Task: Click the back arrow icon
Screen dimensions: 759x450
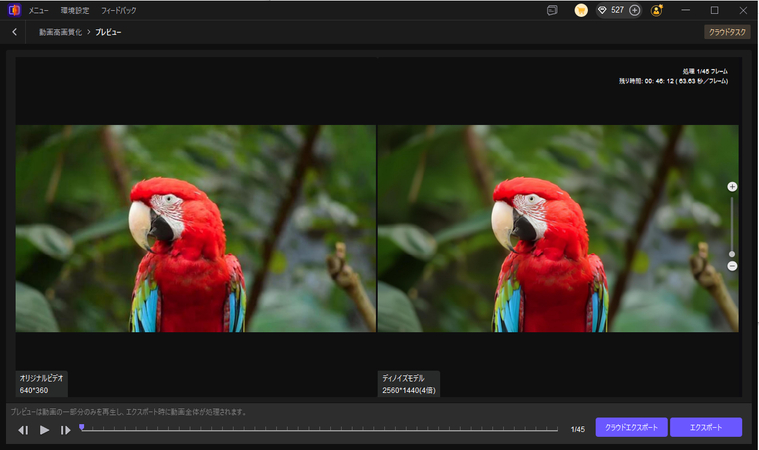Action: 14,32
